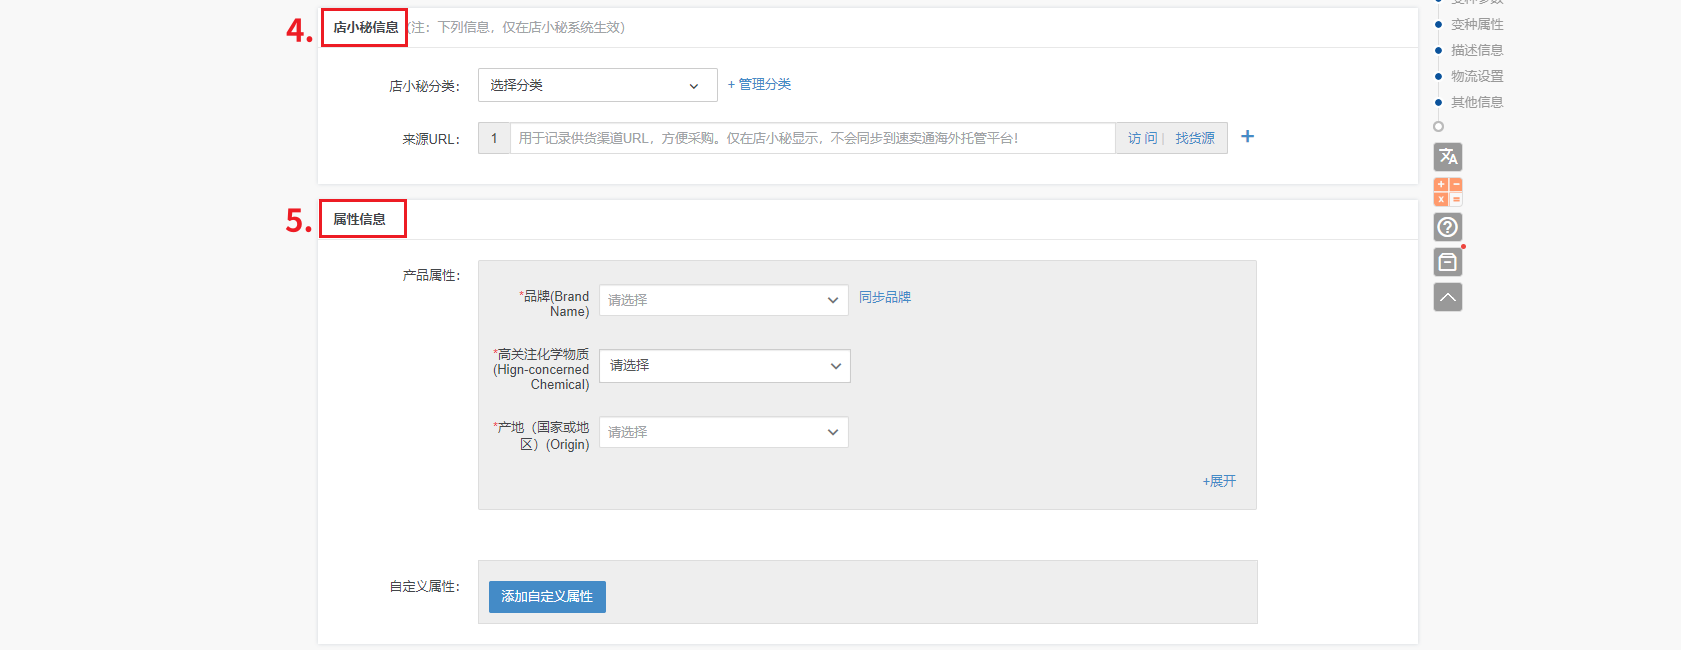Image resolution: width=1681 pixels, height=650 pixels.
Task: Jump to 变种属性 section in side navigation
Action: (x=1477, y=24)
